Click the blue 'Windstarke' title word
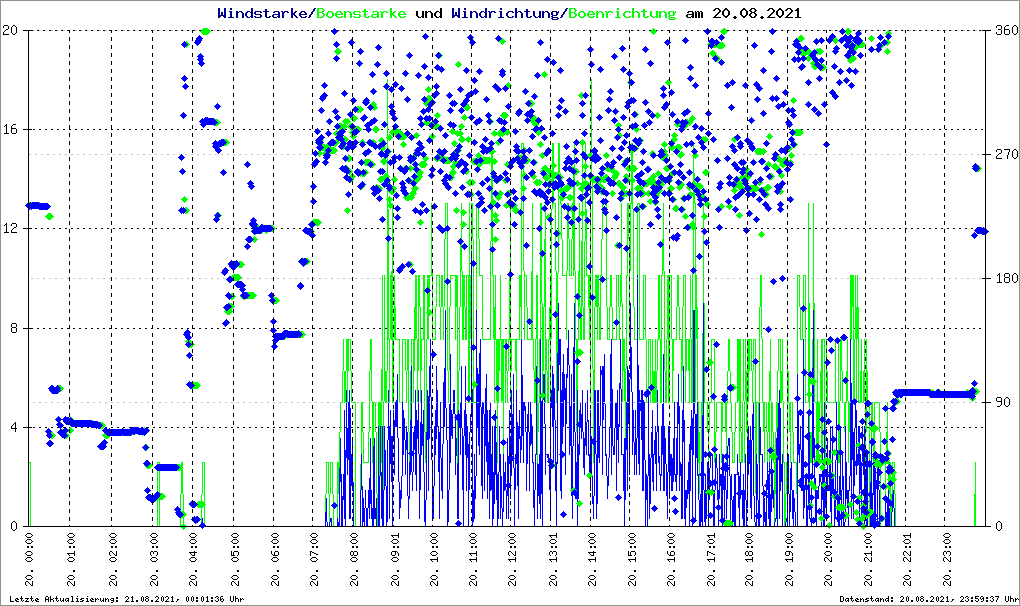 pyautogui.click(x=264, y=13)
